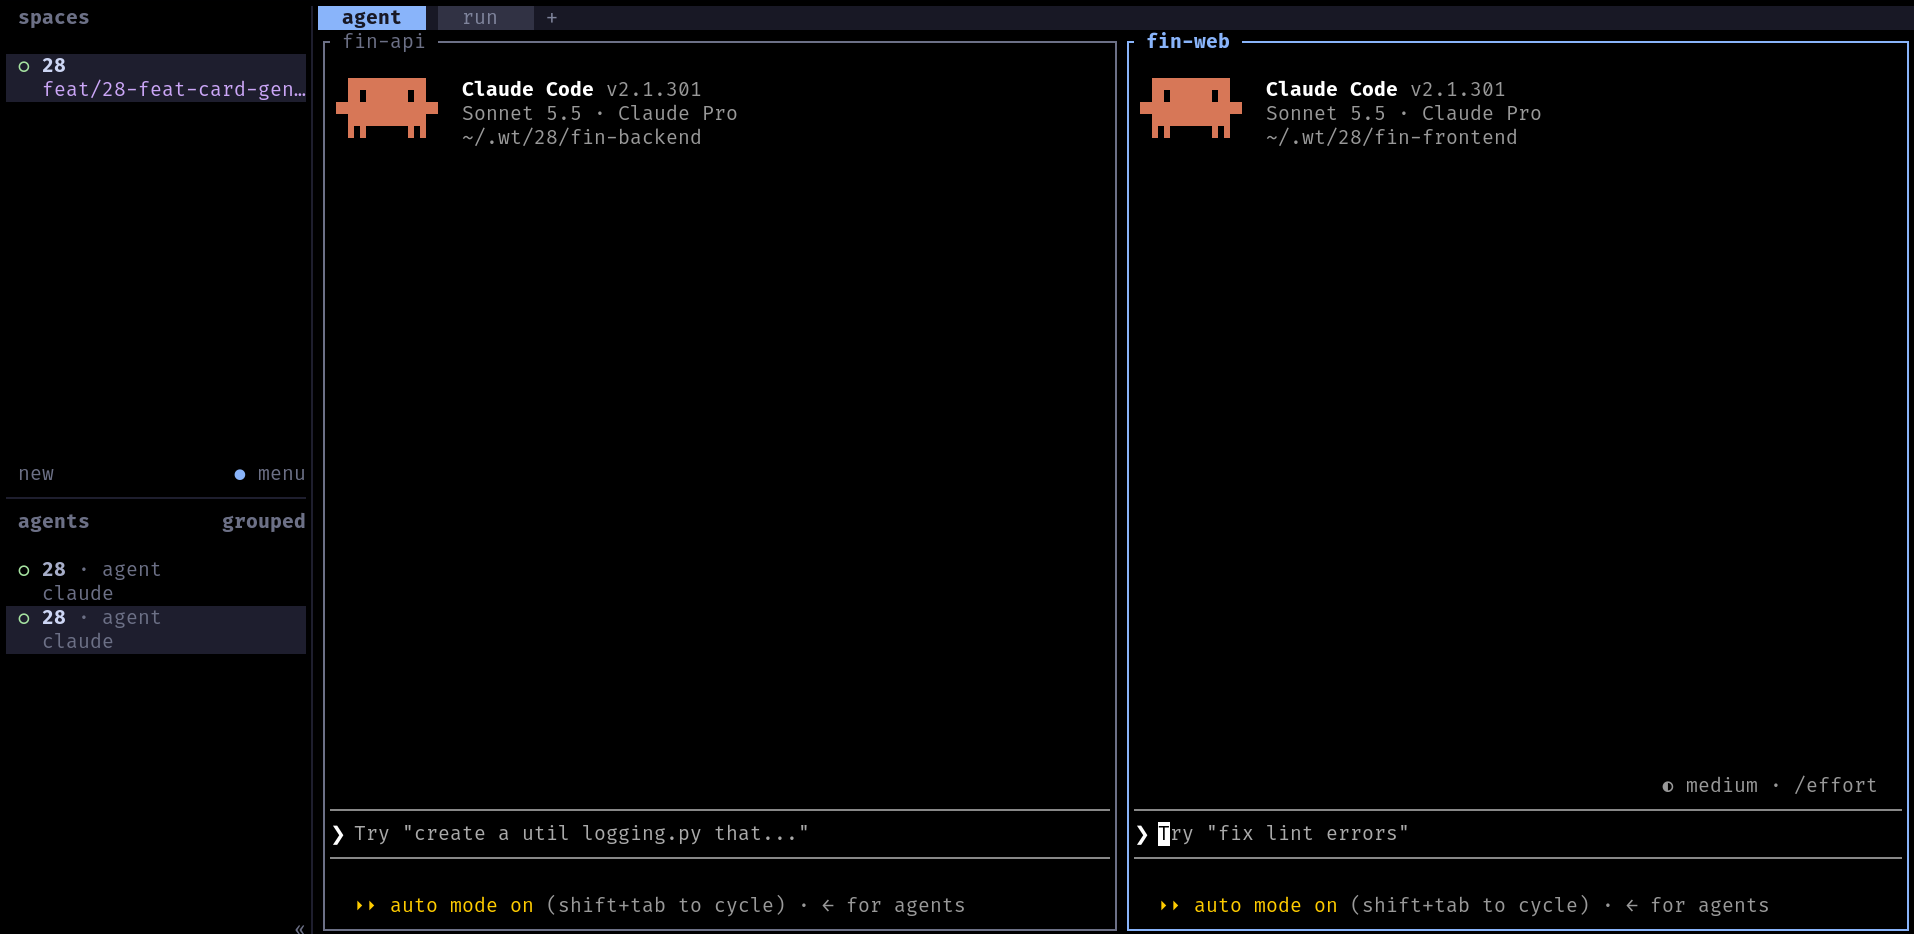1914x934 pixels.
Task: Click the /effort text in fin-web
Action: [x=1835, y=785]
